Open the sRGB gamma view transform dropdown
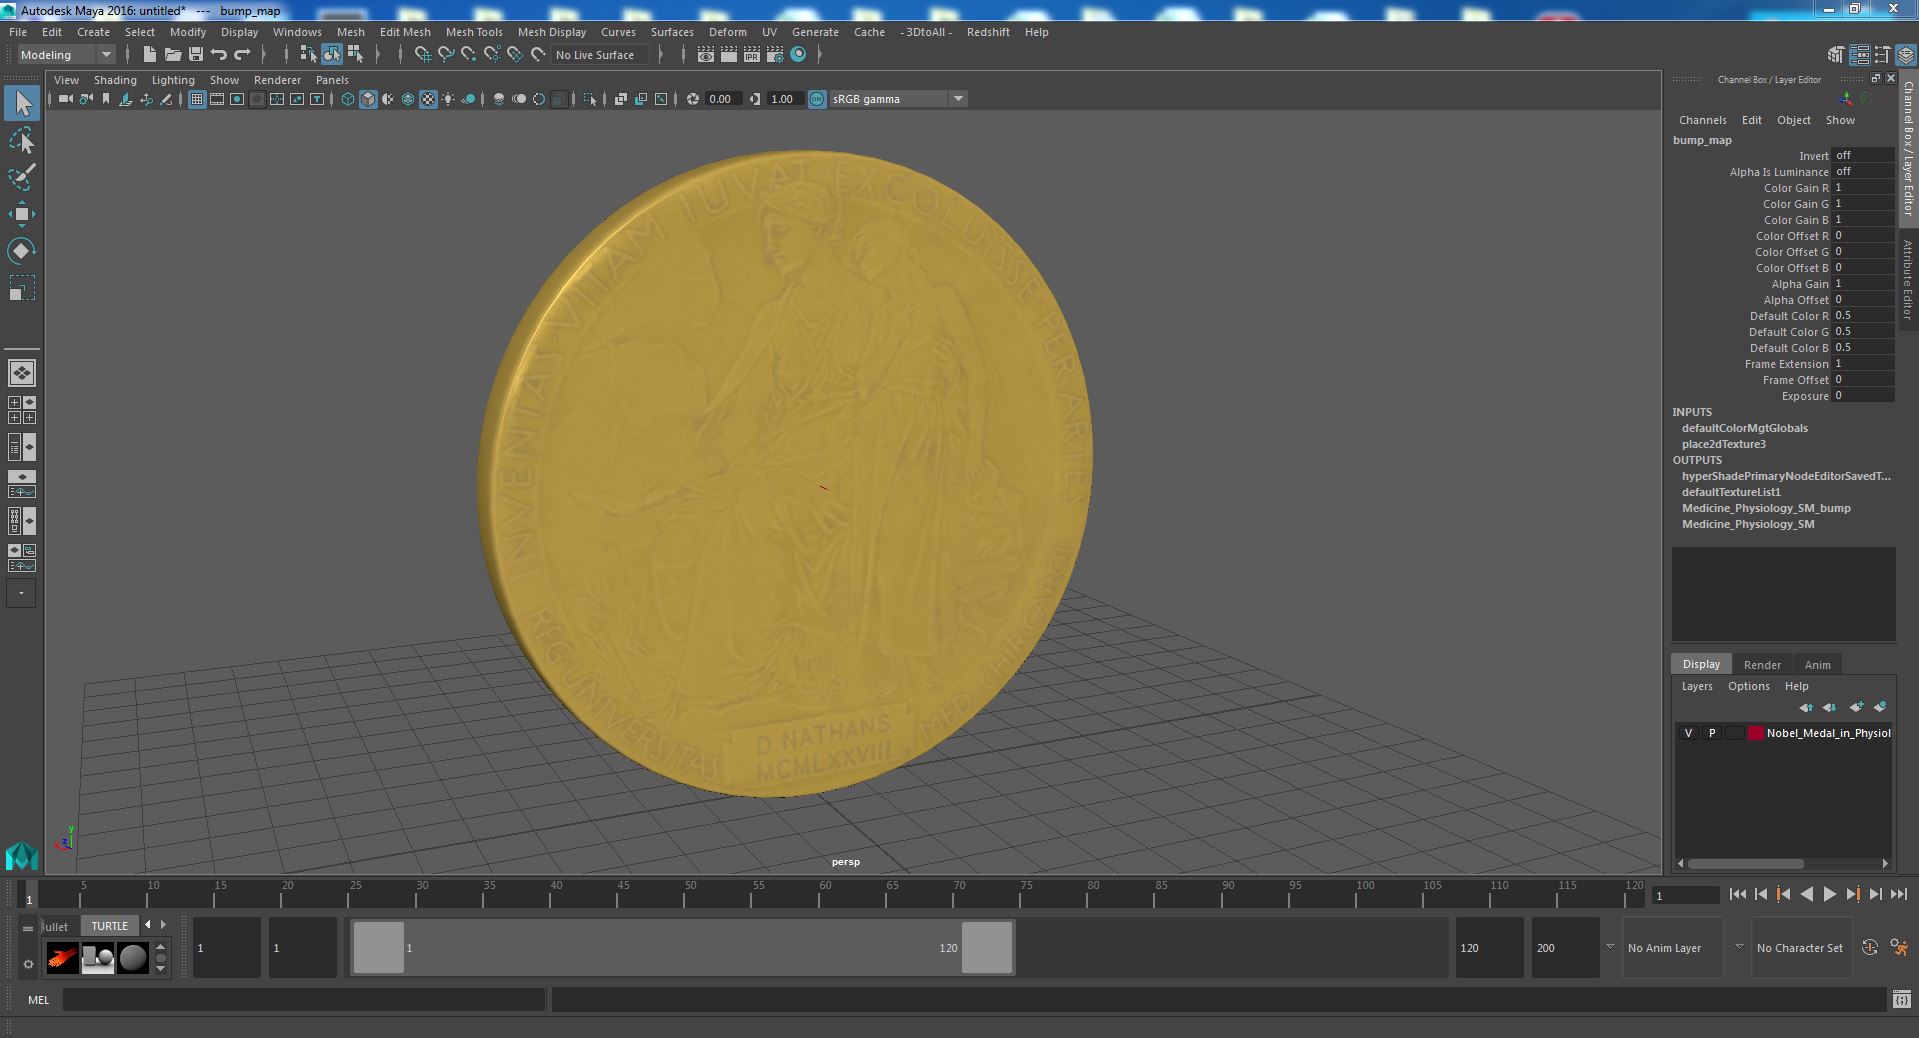The image size is (1919, 1038). 897,99
